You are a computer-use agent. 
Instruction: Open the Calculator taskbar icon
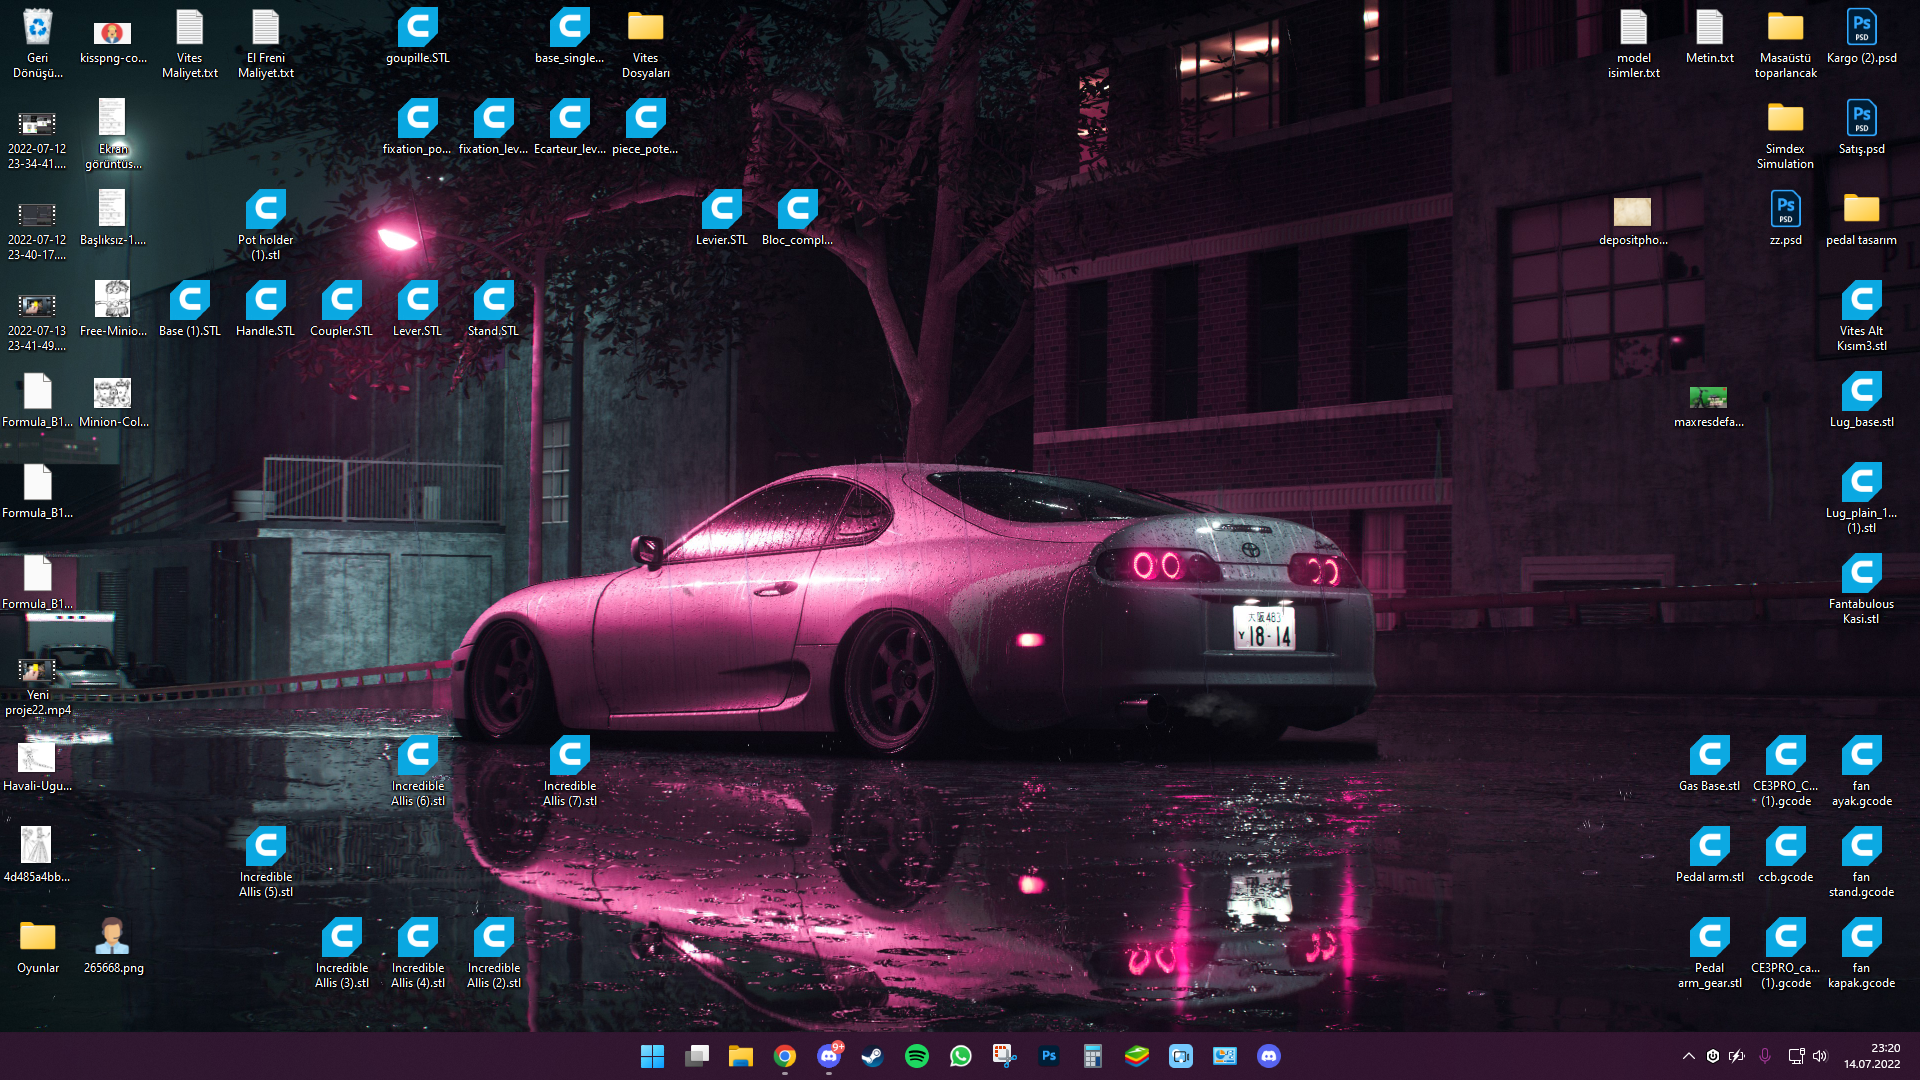(1092, 1056)
